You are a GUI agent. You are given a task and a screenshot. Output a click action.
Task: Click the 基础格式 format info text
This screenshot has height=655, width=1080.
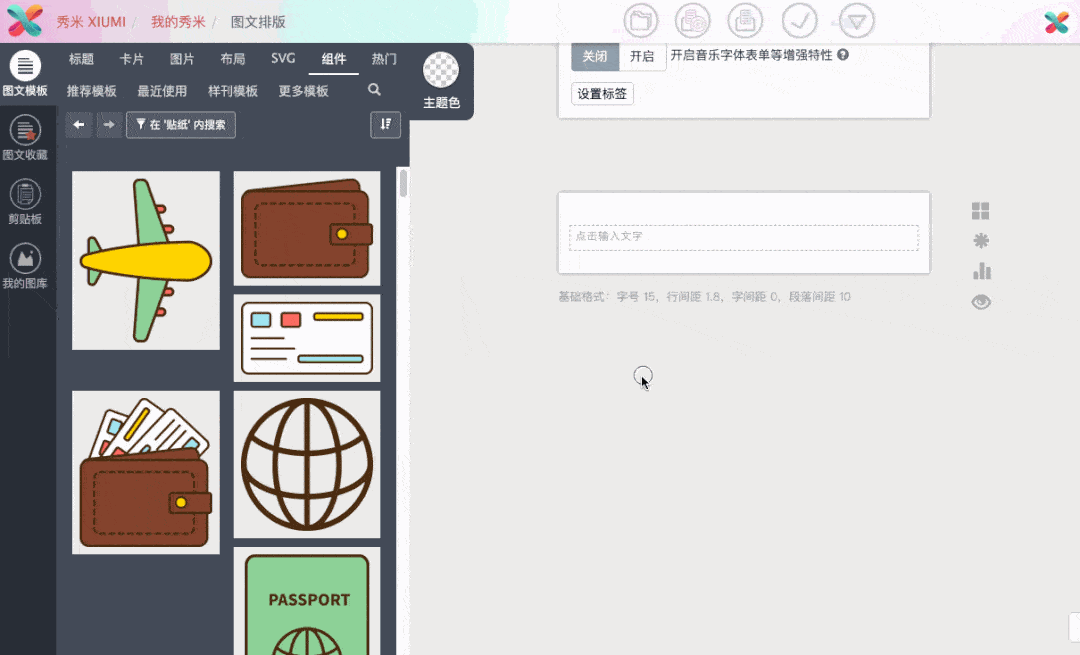click(705, 297)
